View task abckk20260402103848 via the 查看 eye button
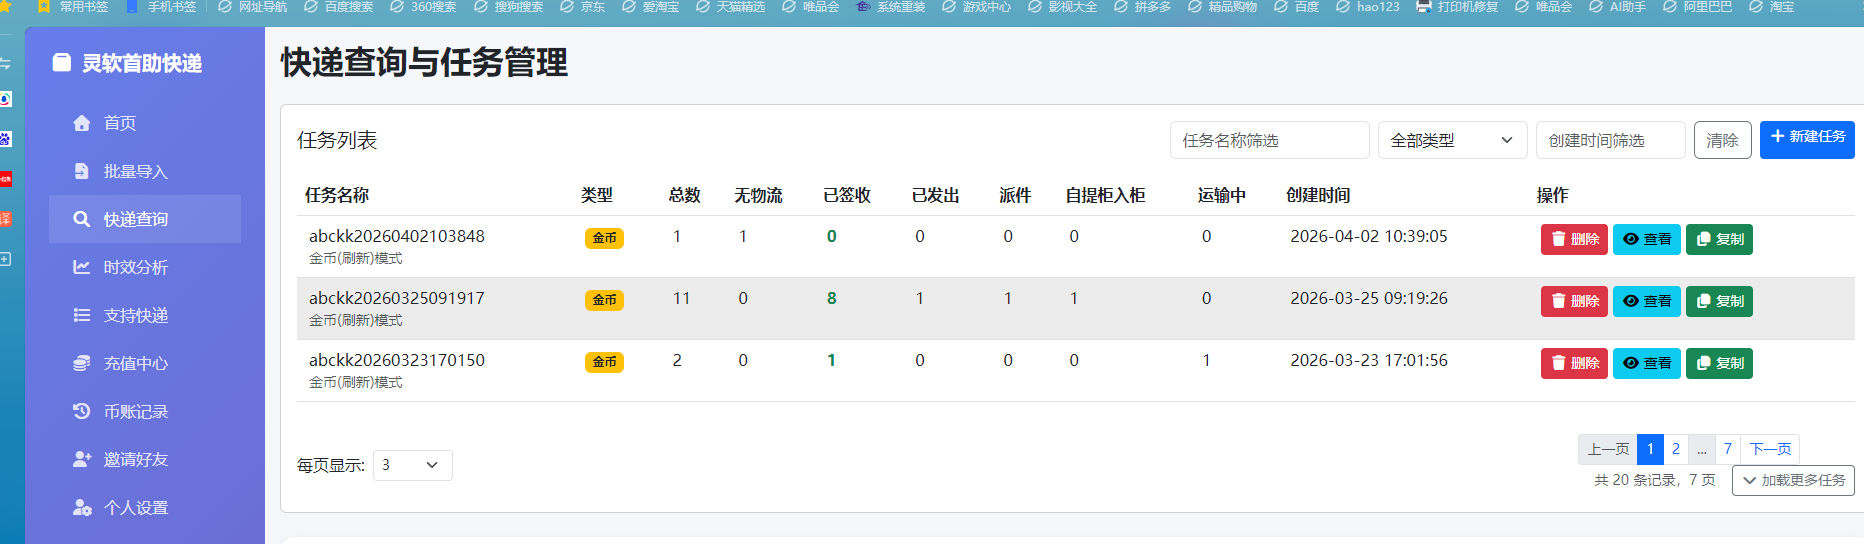1864x544 pixels. [x=1646, y=239]
